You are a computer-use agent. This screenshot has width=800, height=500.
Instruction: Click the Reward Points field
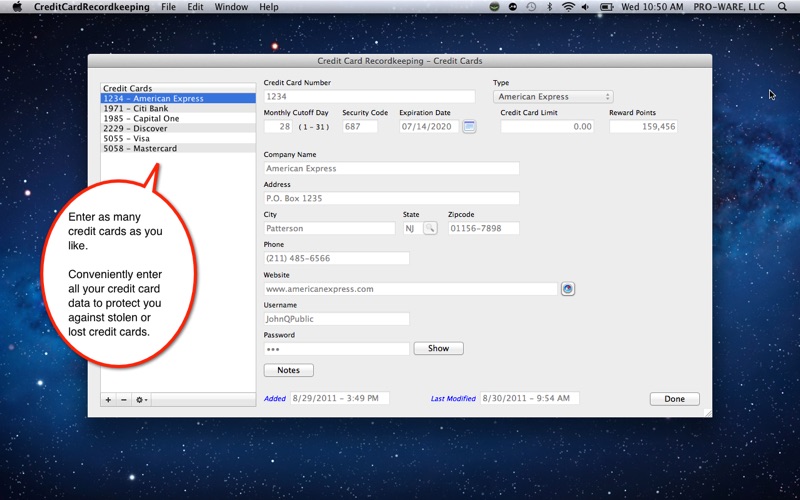[643, 127]
